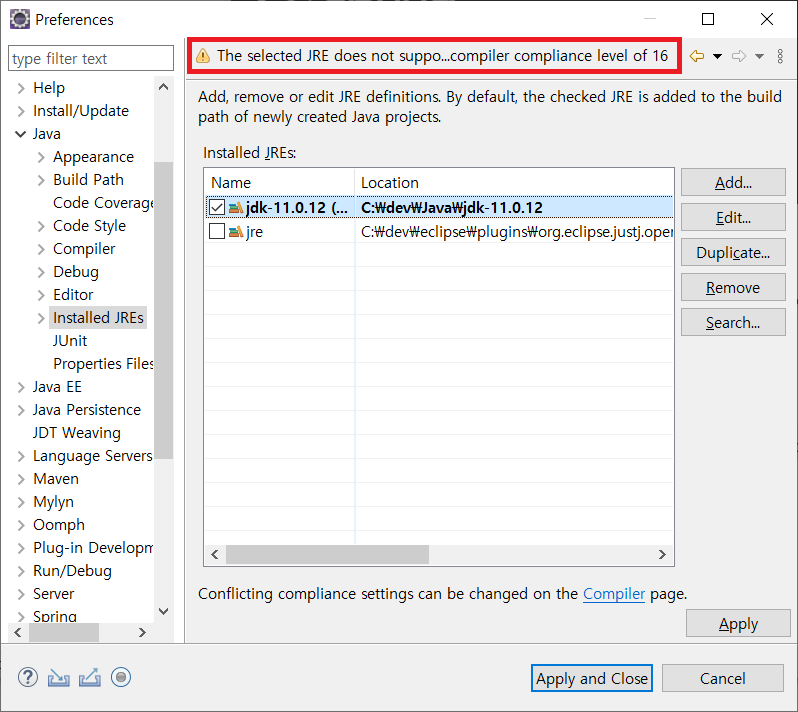Screen dimensions: 798x712
Task: Expand the Appearance node
Action: click(41, 157)
